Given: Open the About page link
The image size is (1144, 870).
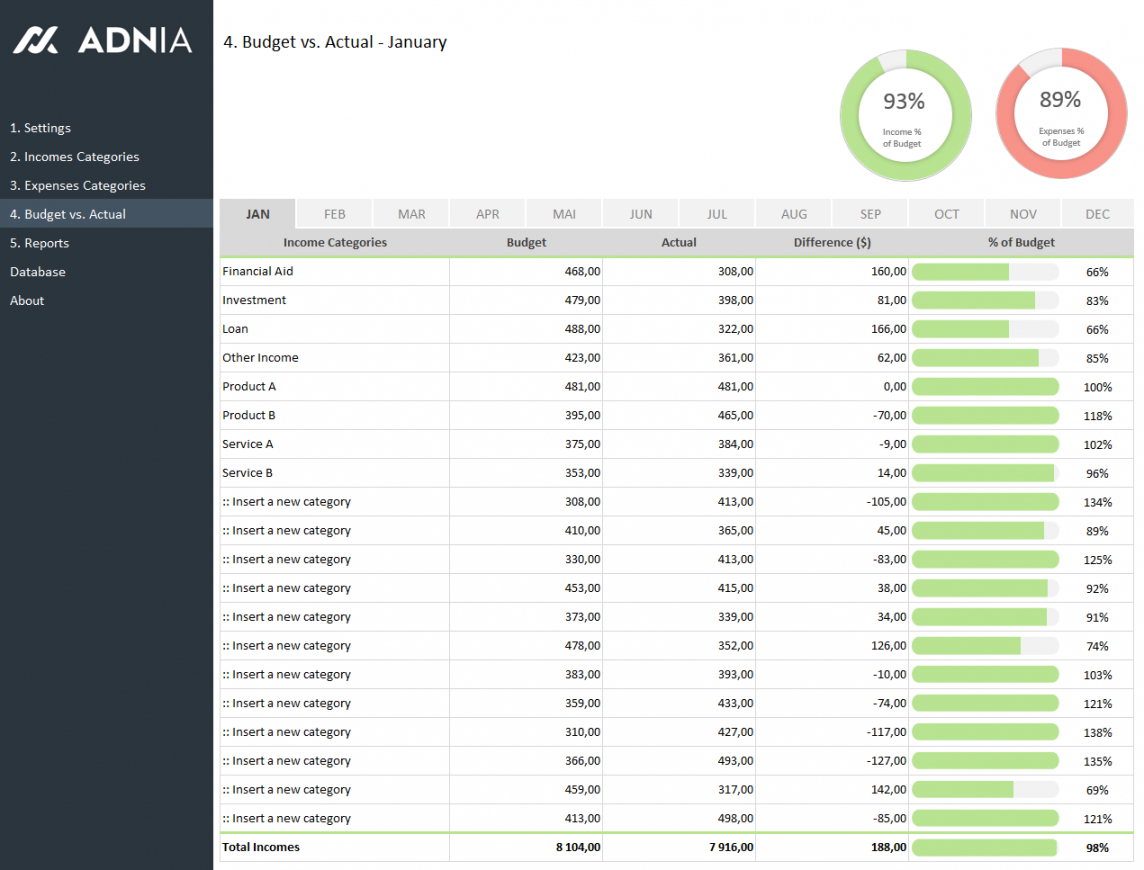Looking at the screenshot, I should pyautogui.click(x=27, y=301).
